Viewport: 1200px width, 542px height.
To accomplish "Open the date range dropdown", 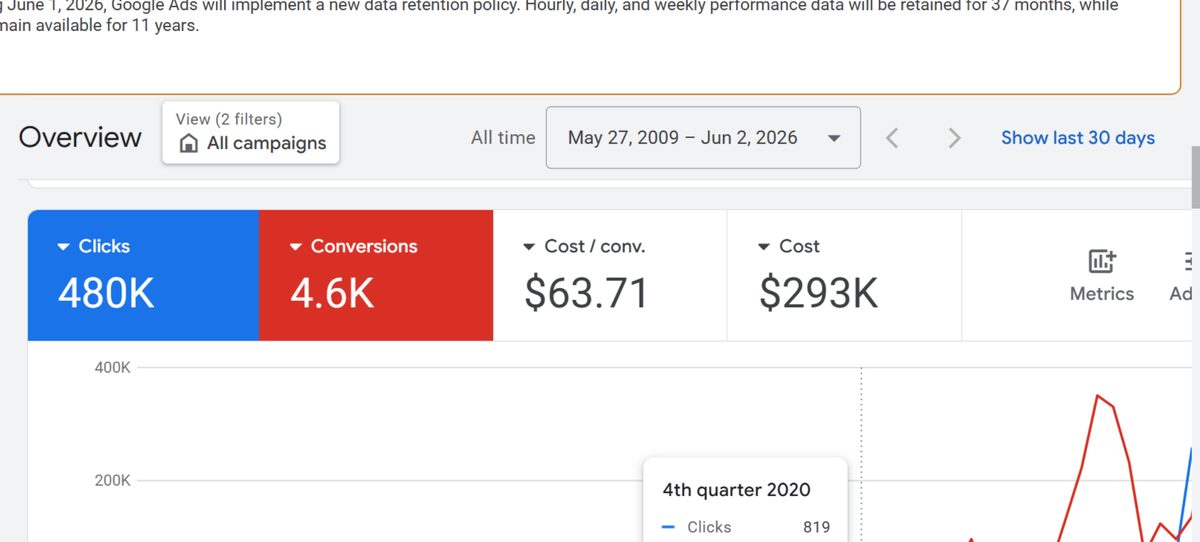I will pyautogui.click(x=703, y=138).
